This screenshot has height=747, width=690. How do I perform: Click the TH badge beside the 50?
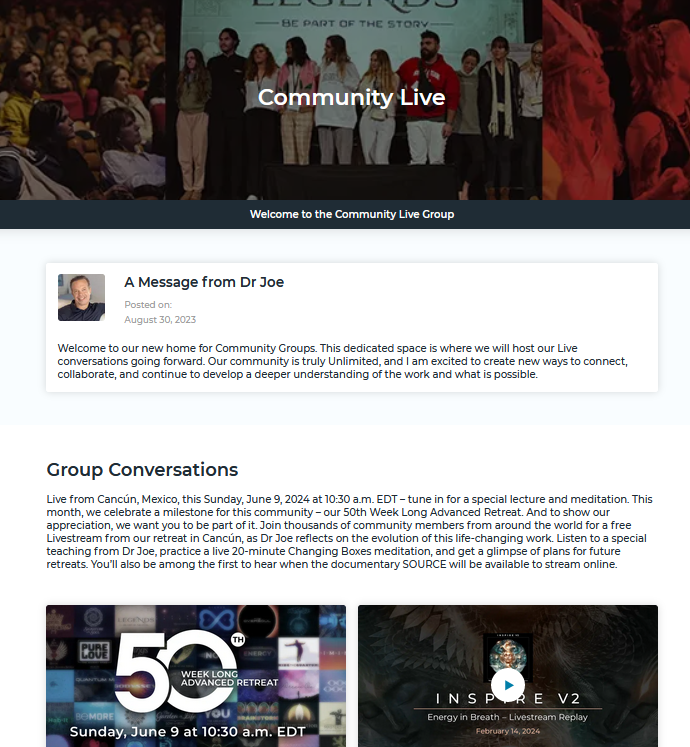(238, 640)
